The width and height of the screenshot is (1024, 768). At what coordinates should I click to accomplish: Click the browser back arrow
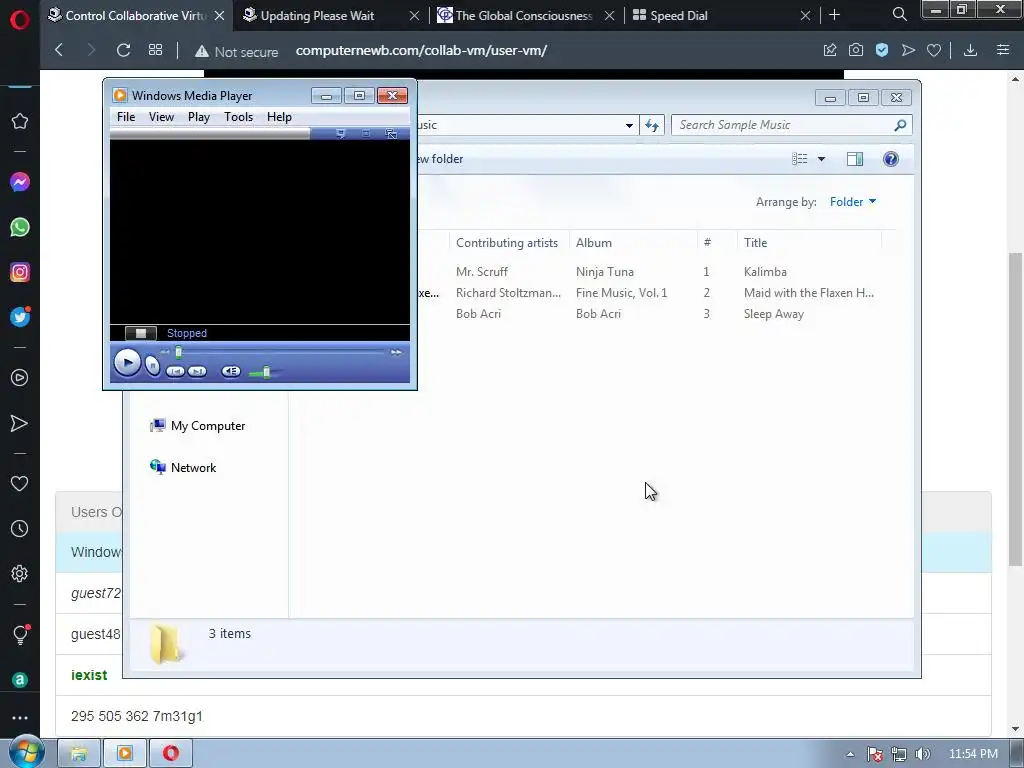pos(59,50)
